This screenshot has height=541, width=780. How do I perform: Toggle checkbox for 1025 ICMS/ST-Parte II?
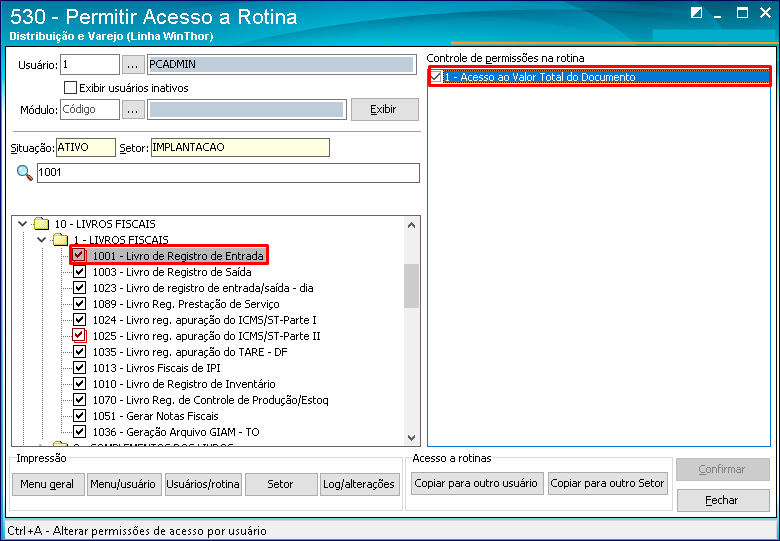(80, 336)
